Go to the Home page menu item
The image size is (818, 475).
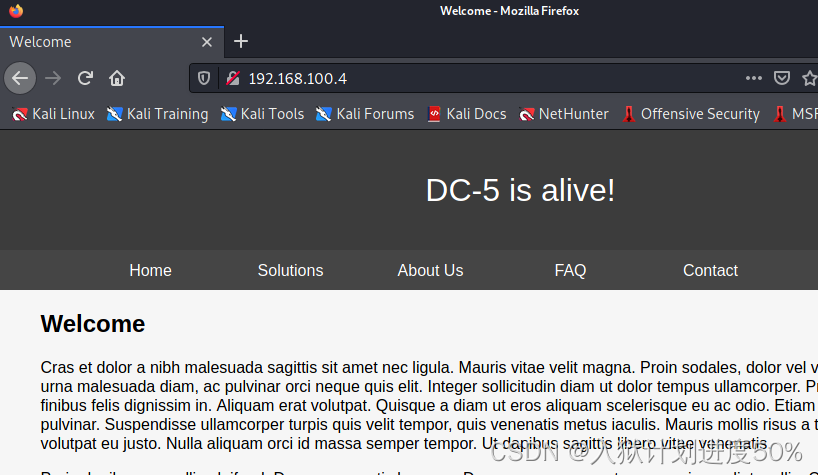[150, 270]
